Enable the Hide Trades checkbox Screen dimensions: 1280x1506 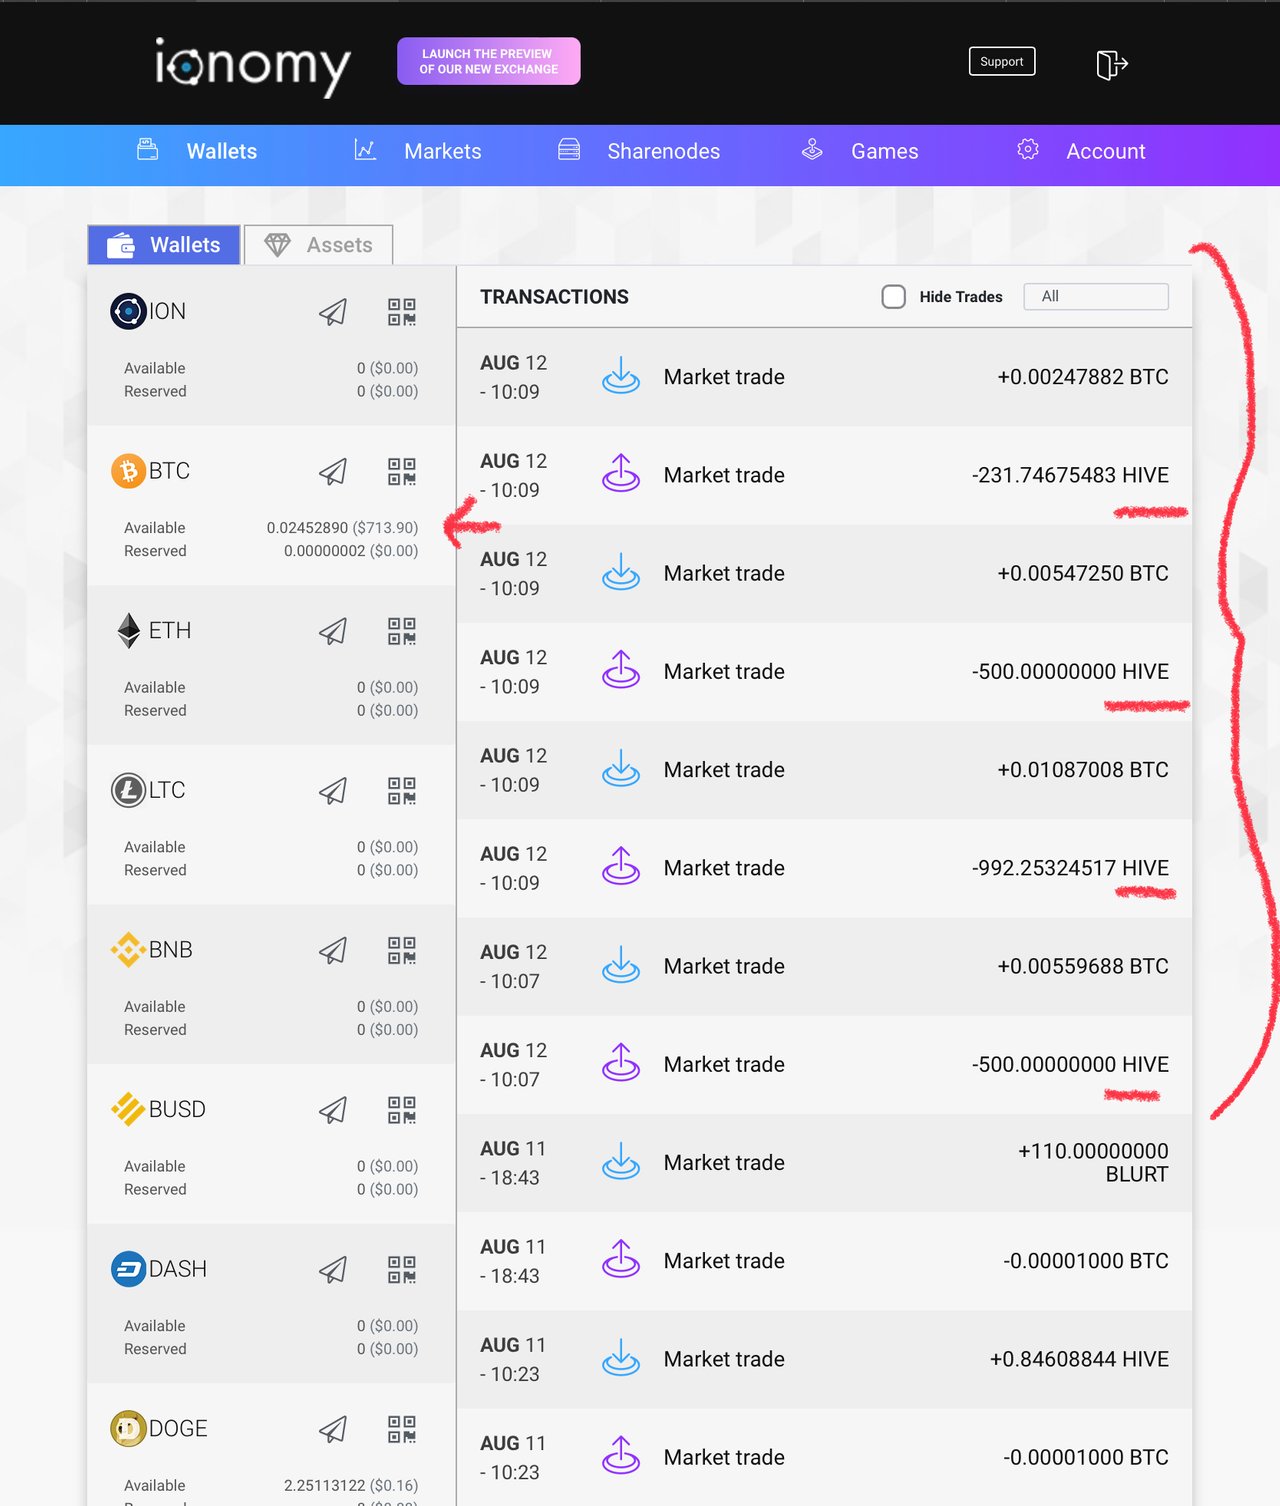(894, 296)
